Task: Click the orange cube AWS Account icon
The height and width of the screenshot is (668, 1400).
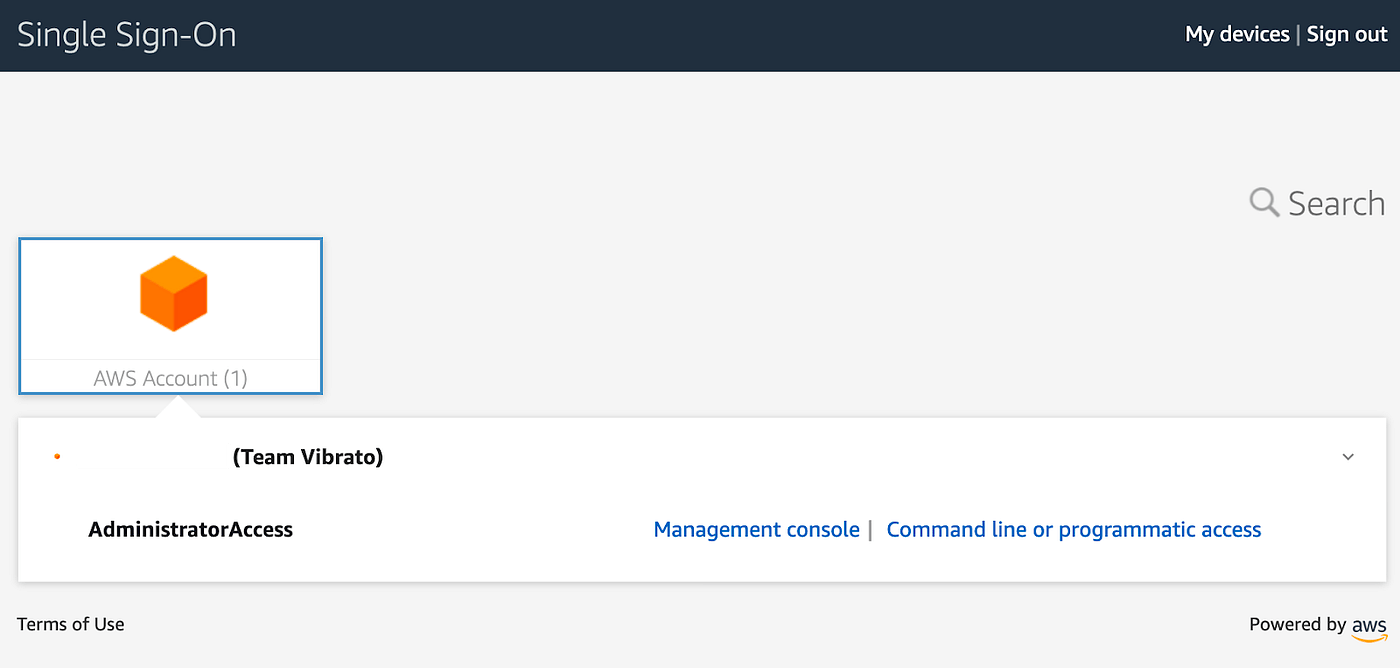Action: [x=173, y=293]
